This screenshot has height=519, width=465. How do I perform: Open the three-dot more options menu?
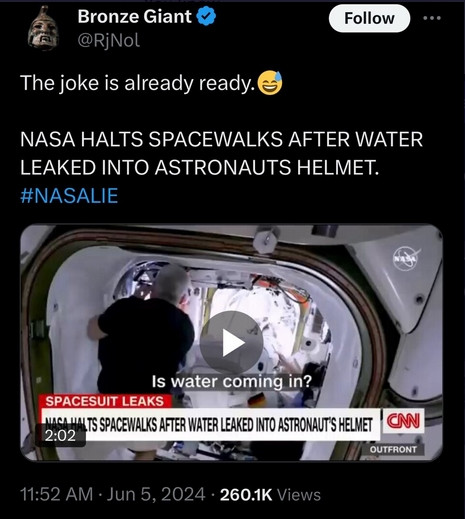pyautogui.click(x=432, y=18)
